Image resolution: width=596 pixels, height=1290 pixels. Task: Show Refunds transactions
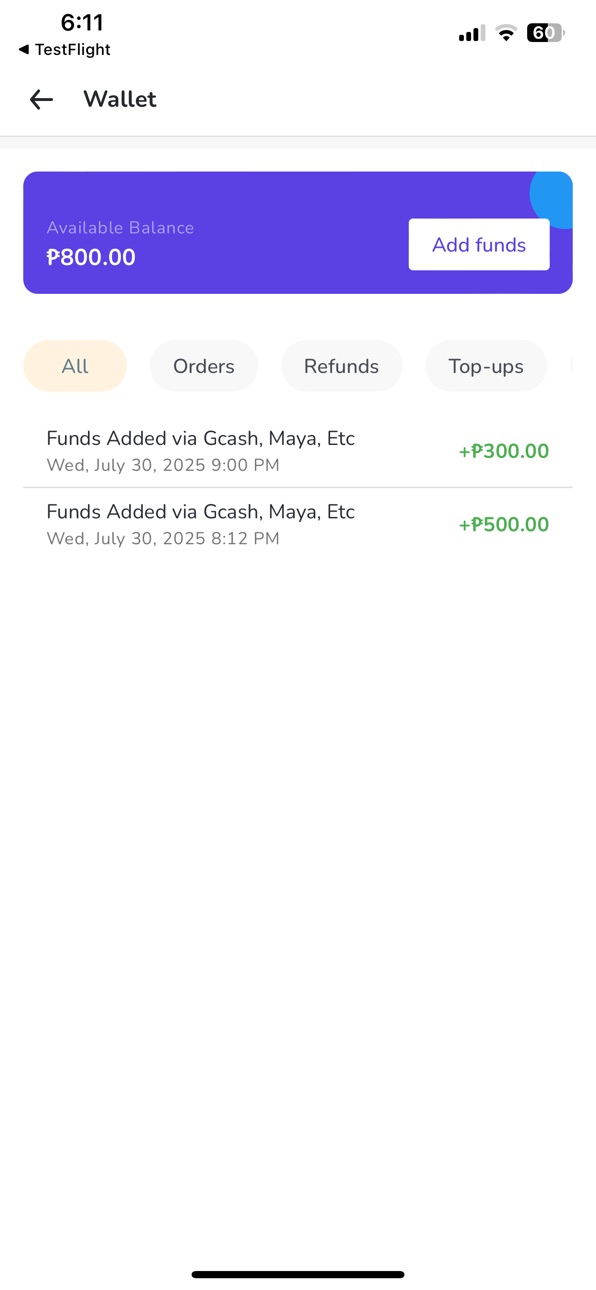coord(342,366)
